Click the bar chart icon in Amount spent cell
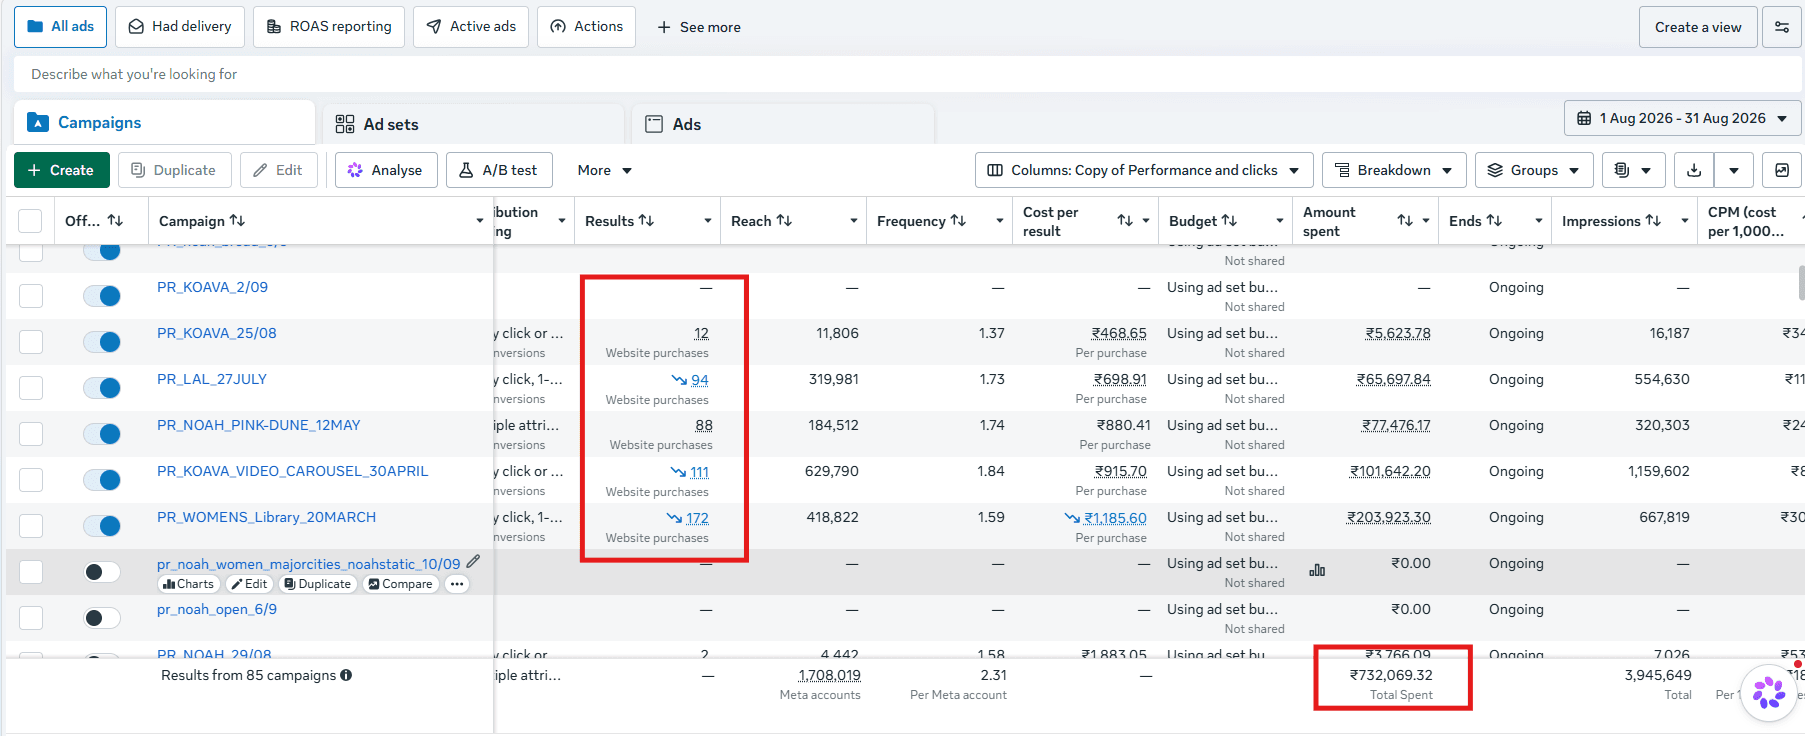 tap(1317, 570)
